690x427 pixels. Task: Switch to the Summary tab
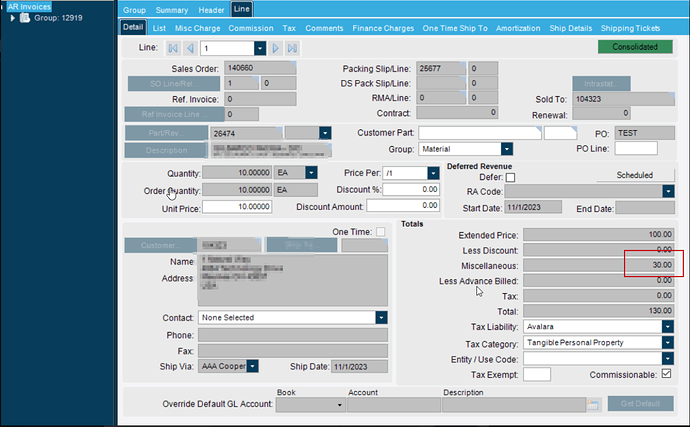[x=172, y=10]
